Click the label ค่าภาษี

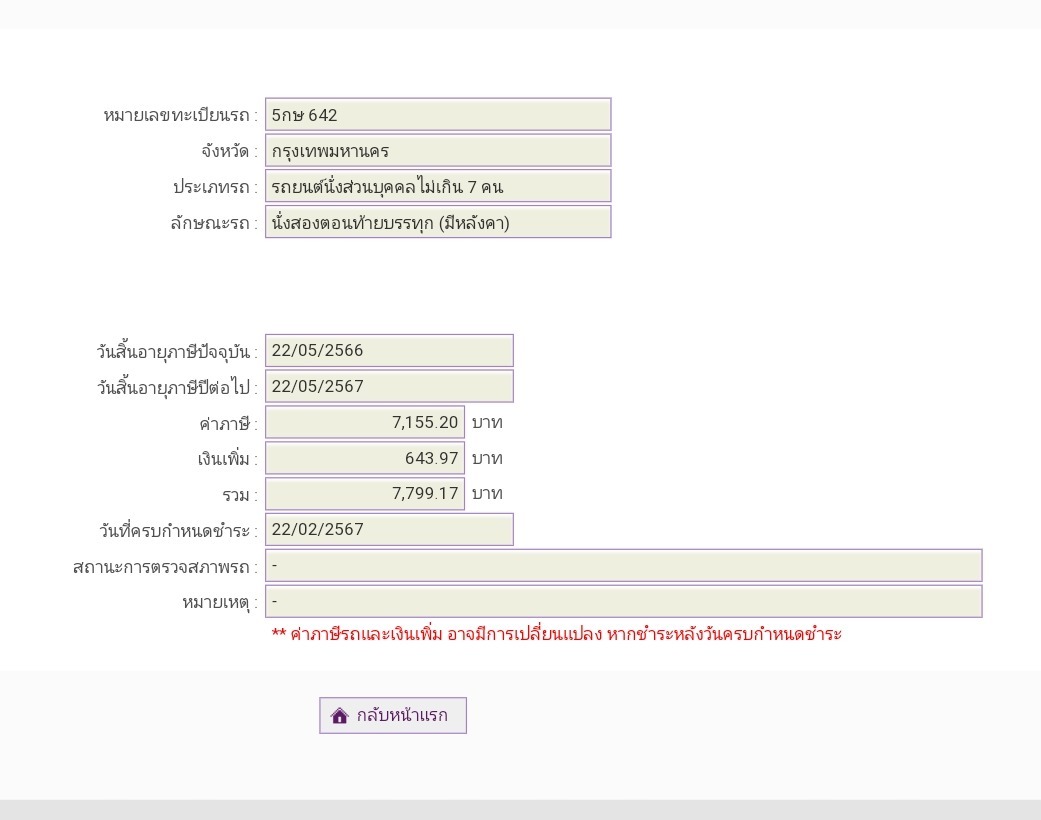[228, 423]
